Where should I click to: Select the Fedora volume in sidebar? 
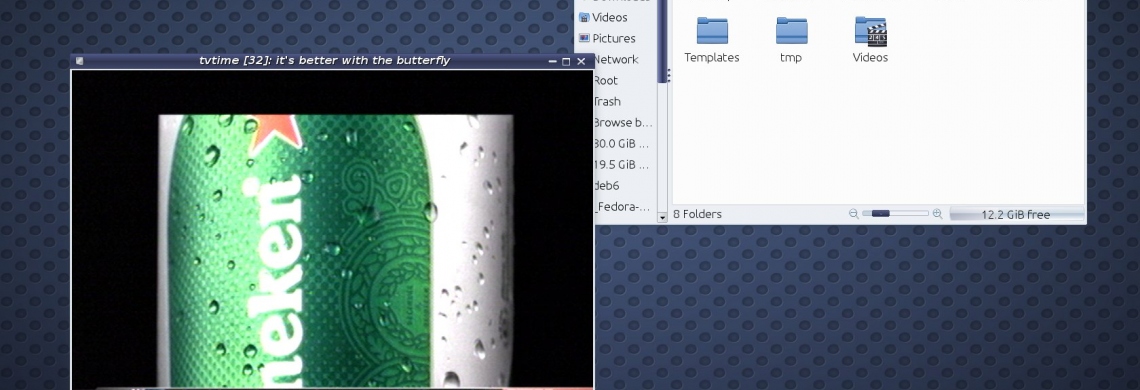coord(622,207)
